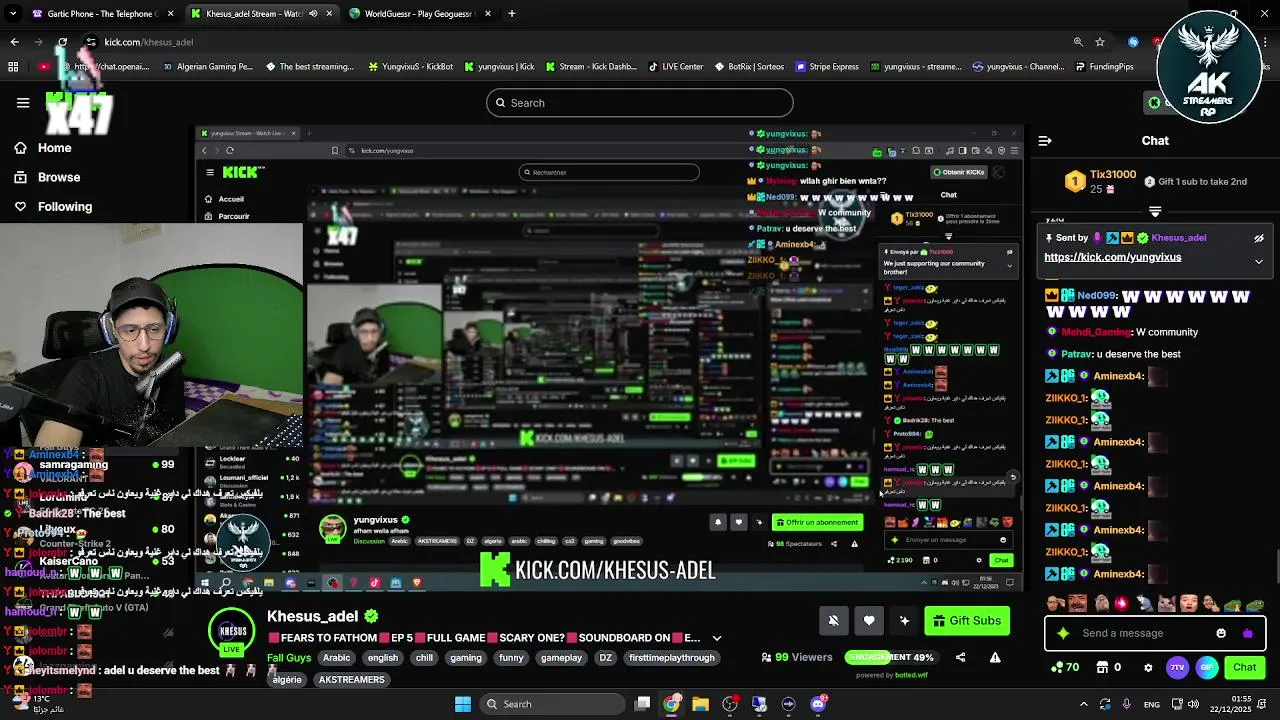
Task: Bookmark this page with the star icon
Action: (x=1100, y=42)
